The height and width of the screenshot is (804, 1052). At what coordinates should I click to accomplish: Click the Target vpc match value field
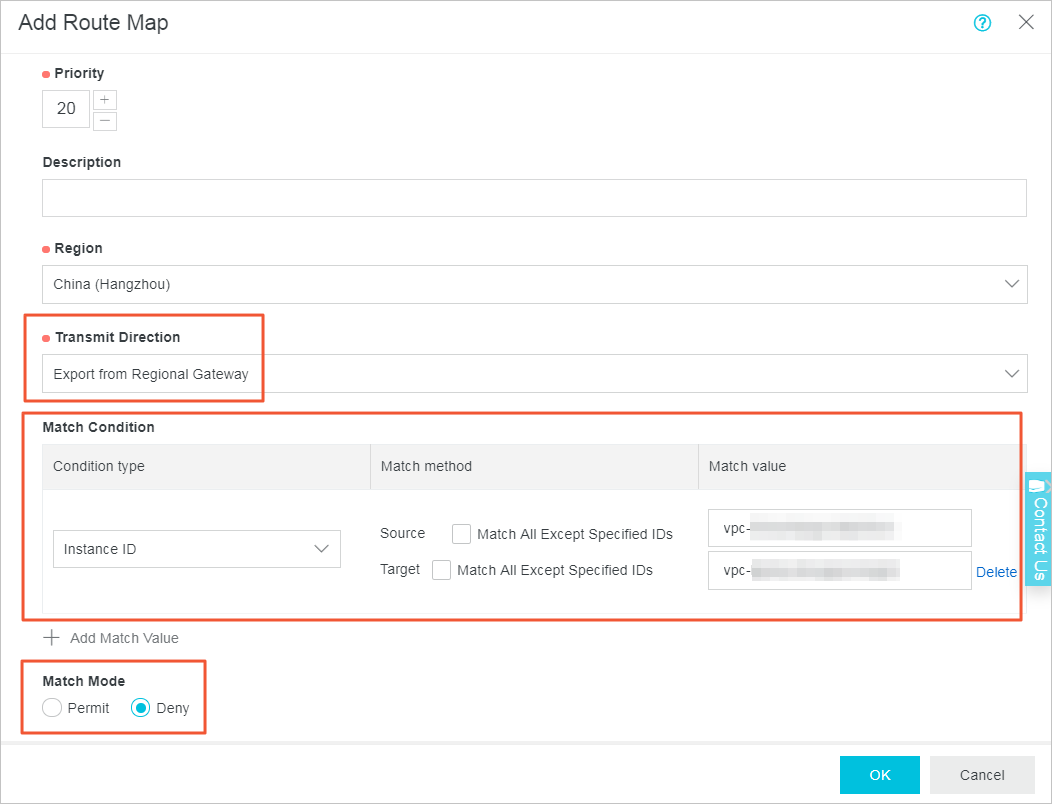pyautogui.click(x=839, y=570)
